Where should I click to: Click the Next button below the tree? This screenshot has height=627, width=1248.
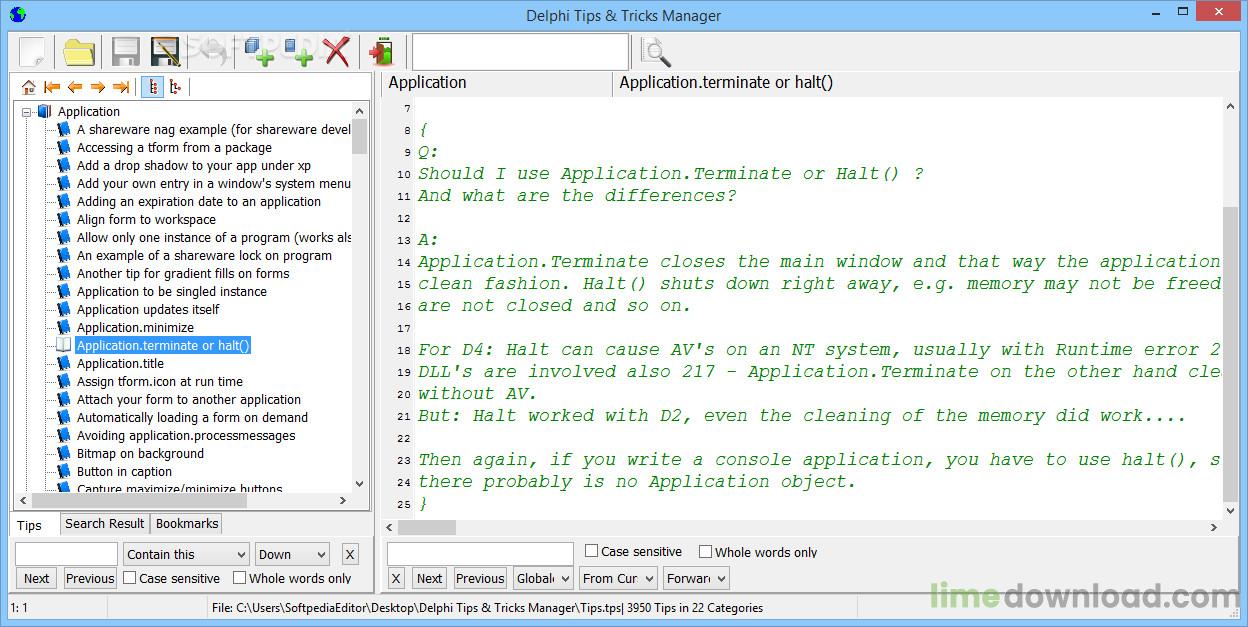(36, 578)
